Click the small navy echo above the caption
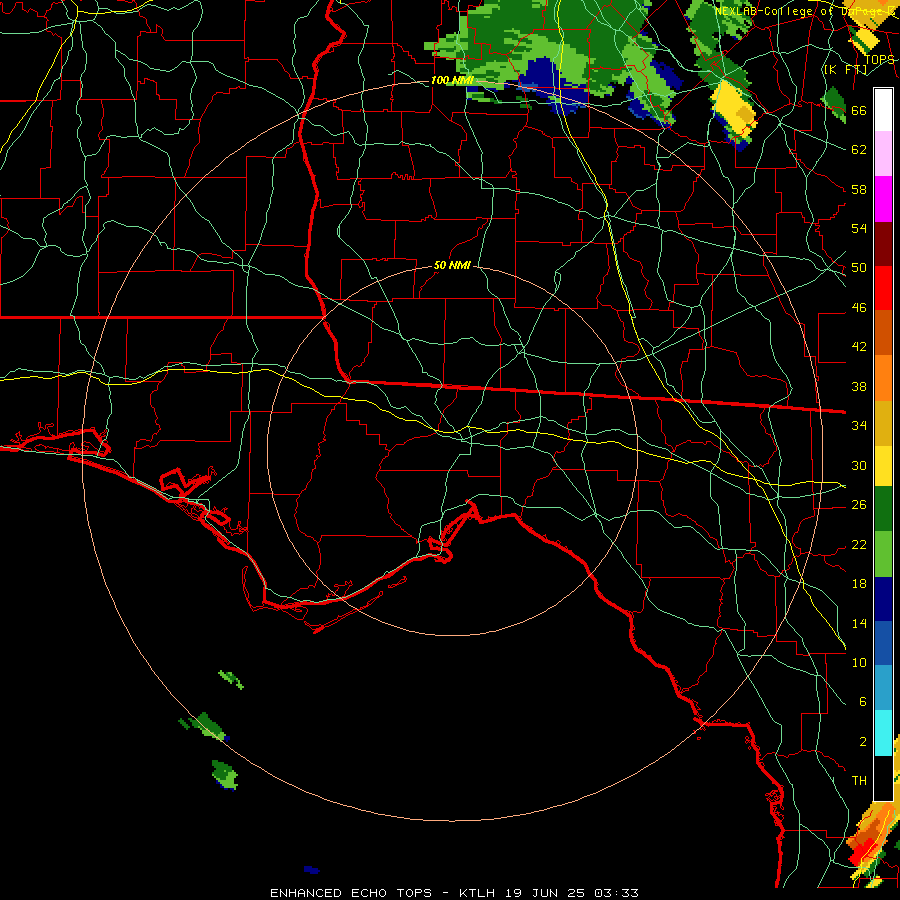The height and width of the screenshot is (900, 900). click(311, 870)
